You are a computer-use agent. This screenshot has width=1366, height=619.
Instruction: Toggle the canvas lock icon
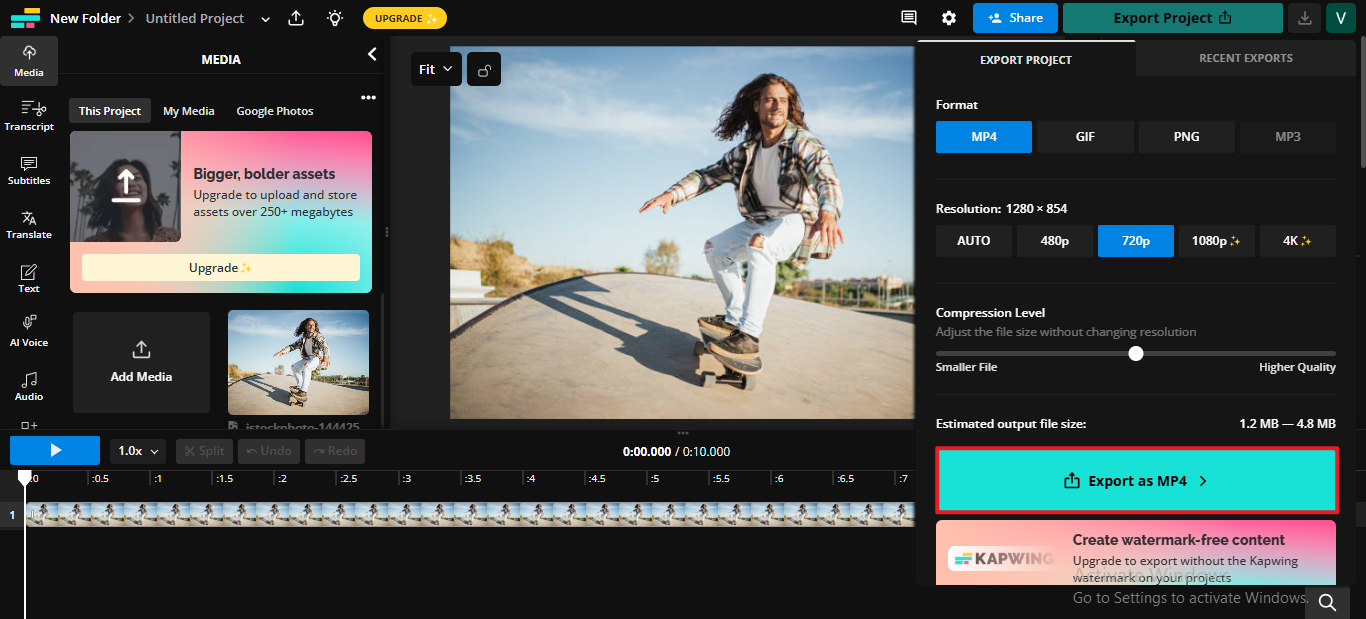click(x=484, y=68)
